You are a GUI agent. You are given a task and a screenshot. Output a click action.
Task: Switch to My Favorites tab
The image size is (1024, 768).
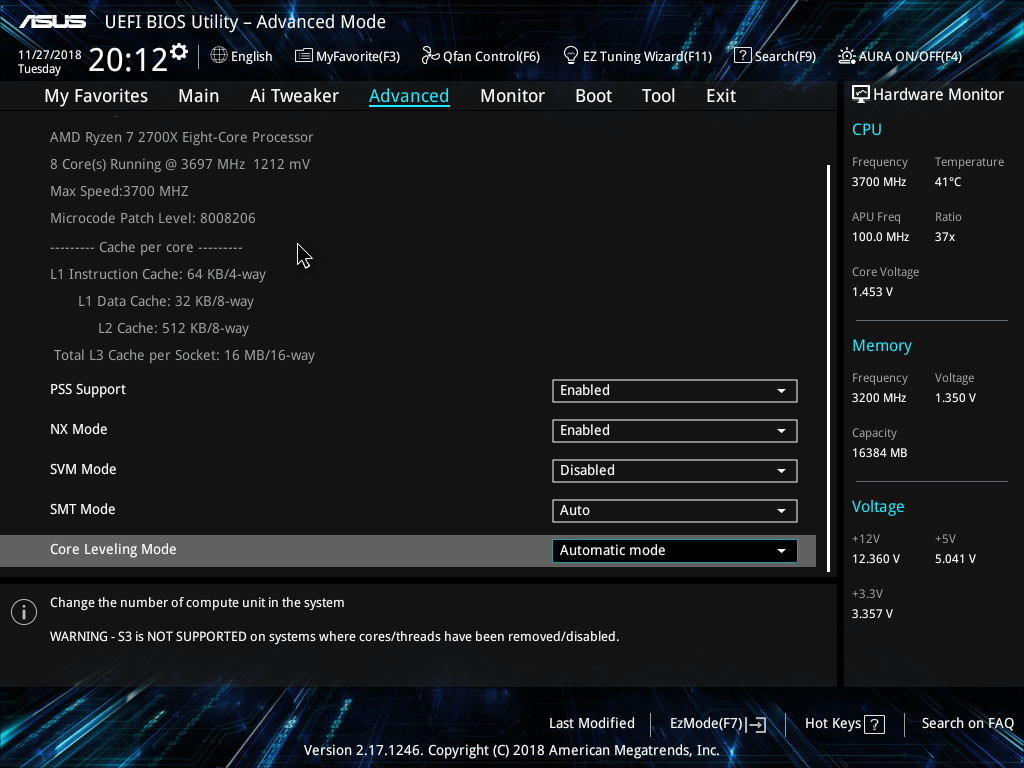[x=96, y=96]
